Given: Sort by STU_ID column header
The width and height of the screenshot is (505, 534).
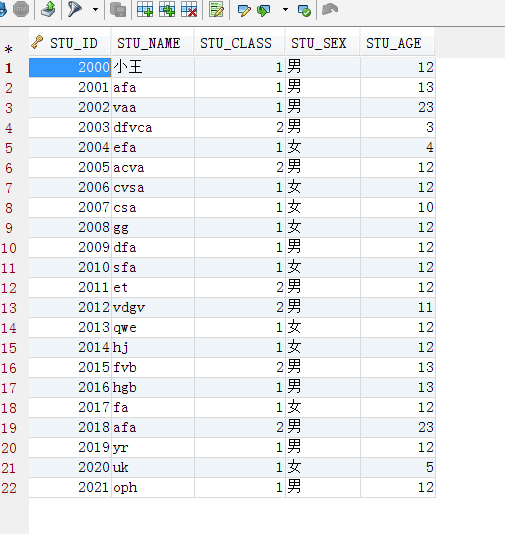Looking at the screenshot, I should 70,43.
